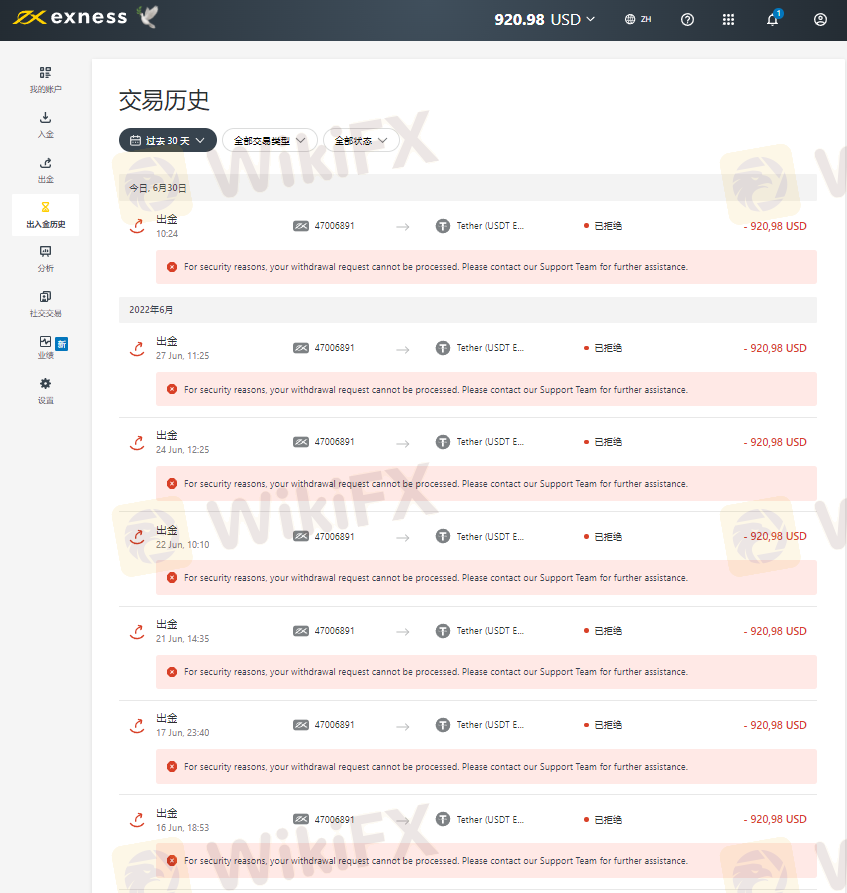Click security message under 24 Jun withdrawal

tap(436, 484)
